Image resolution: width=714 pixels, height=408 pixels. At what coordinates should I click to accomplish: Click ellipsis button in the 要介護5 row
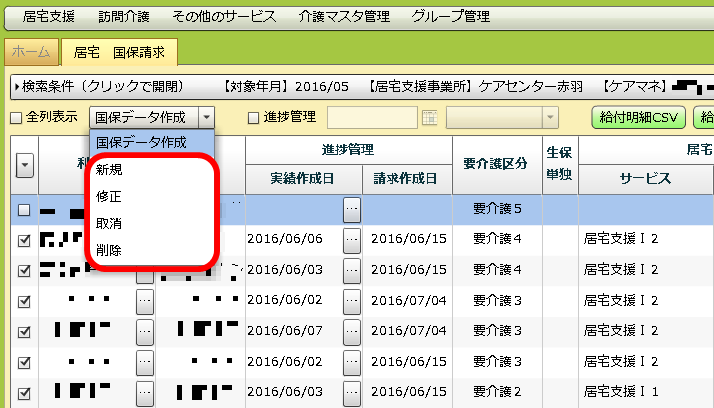(351, 210)
